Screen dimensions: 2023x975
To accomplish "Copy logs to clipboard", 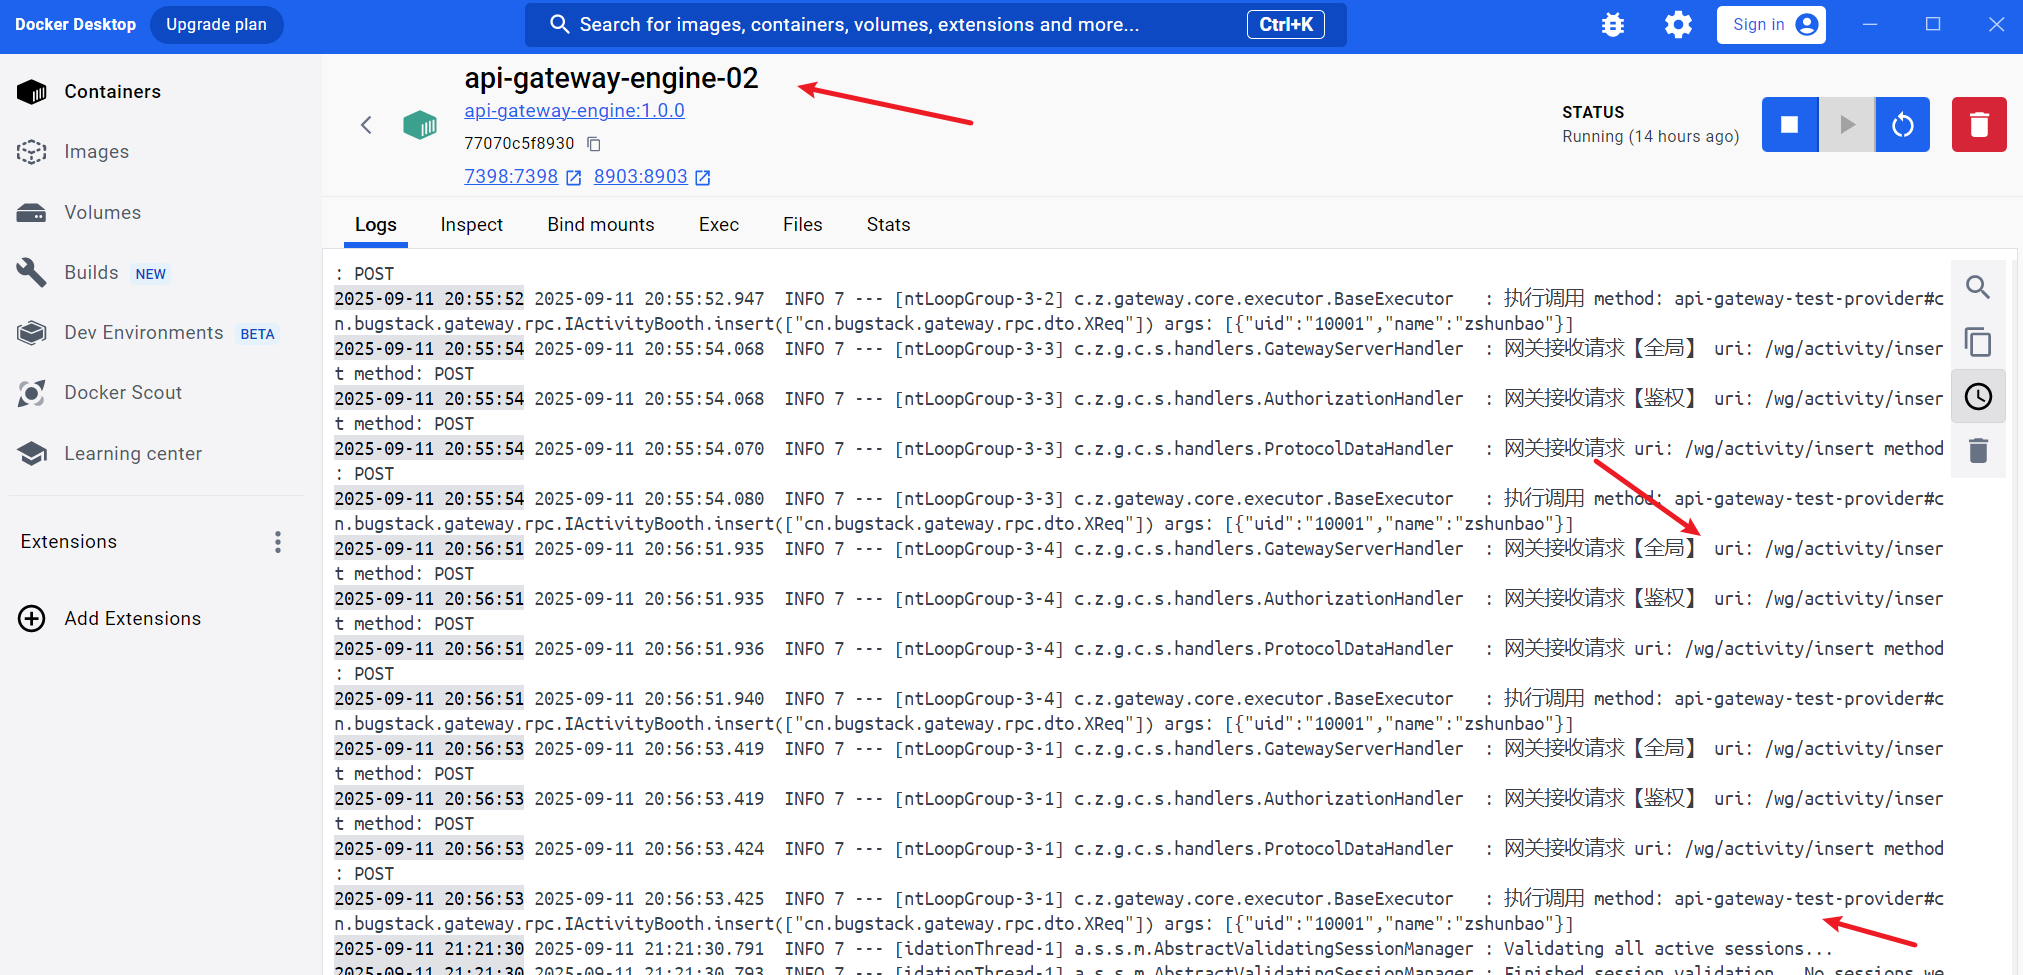I will [1977, 342].
